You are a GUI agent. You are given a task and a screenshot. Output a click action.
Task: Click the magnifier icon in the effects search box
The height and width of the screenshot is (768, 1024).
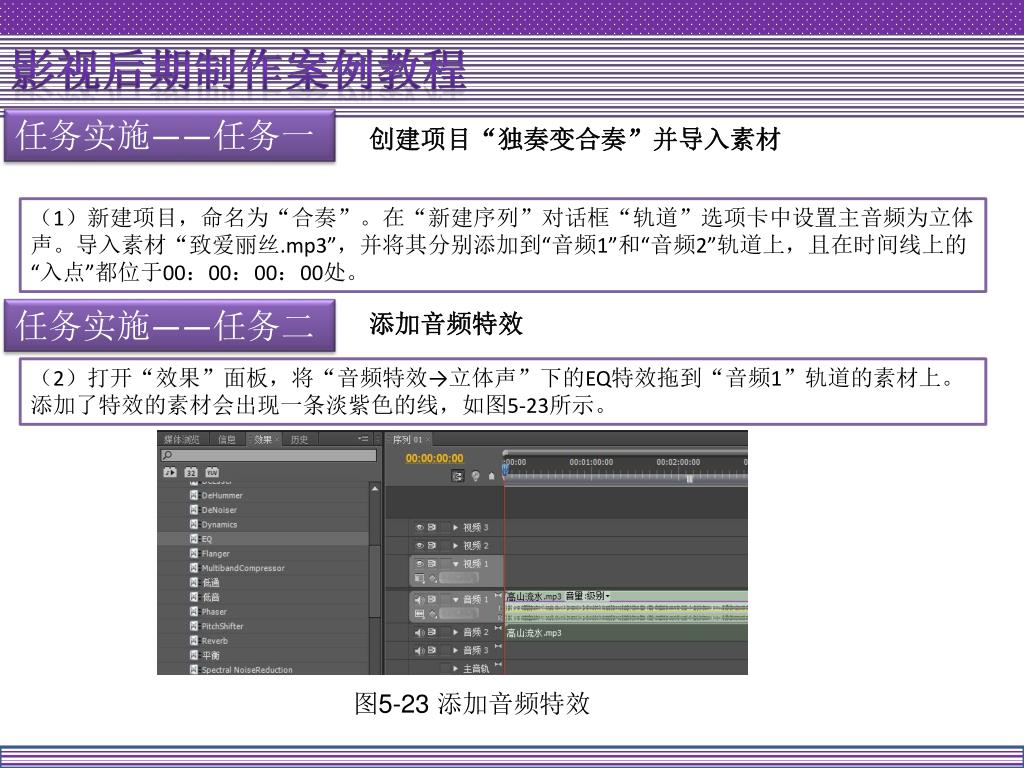(x=167, y=455)
